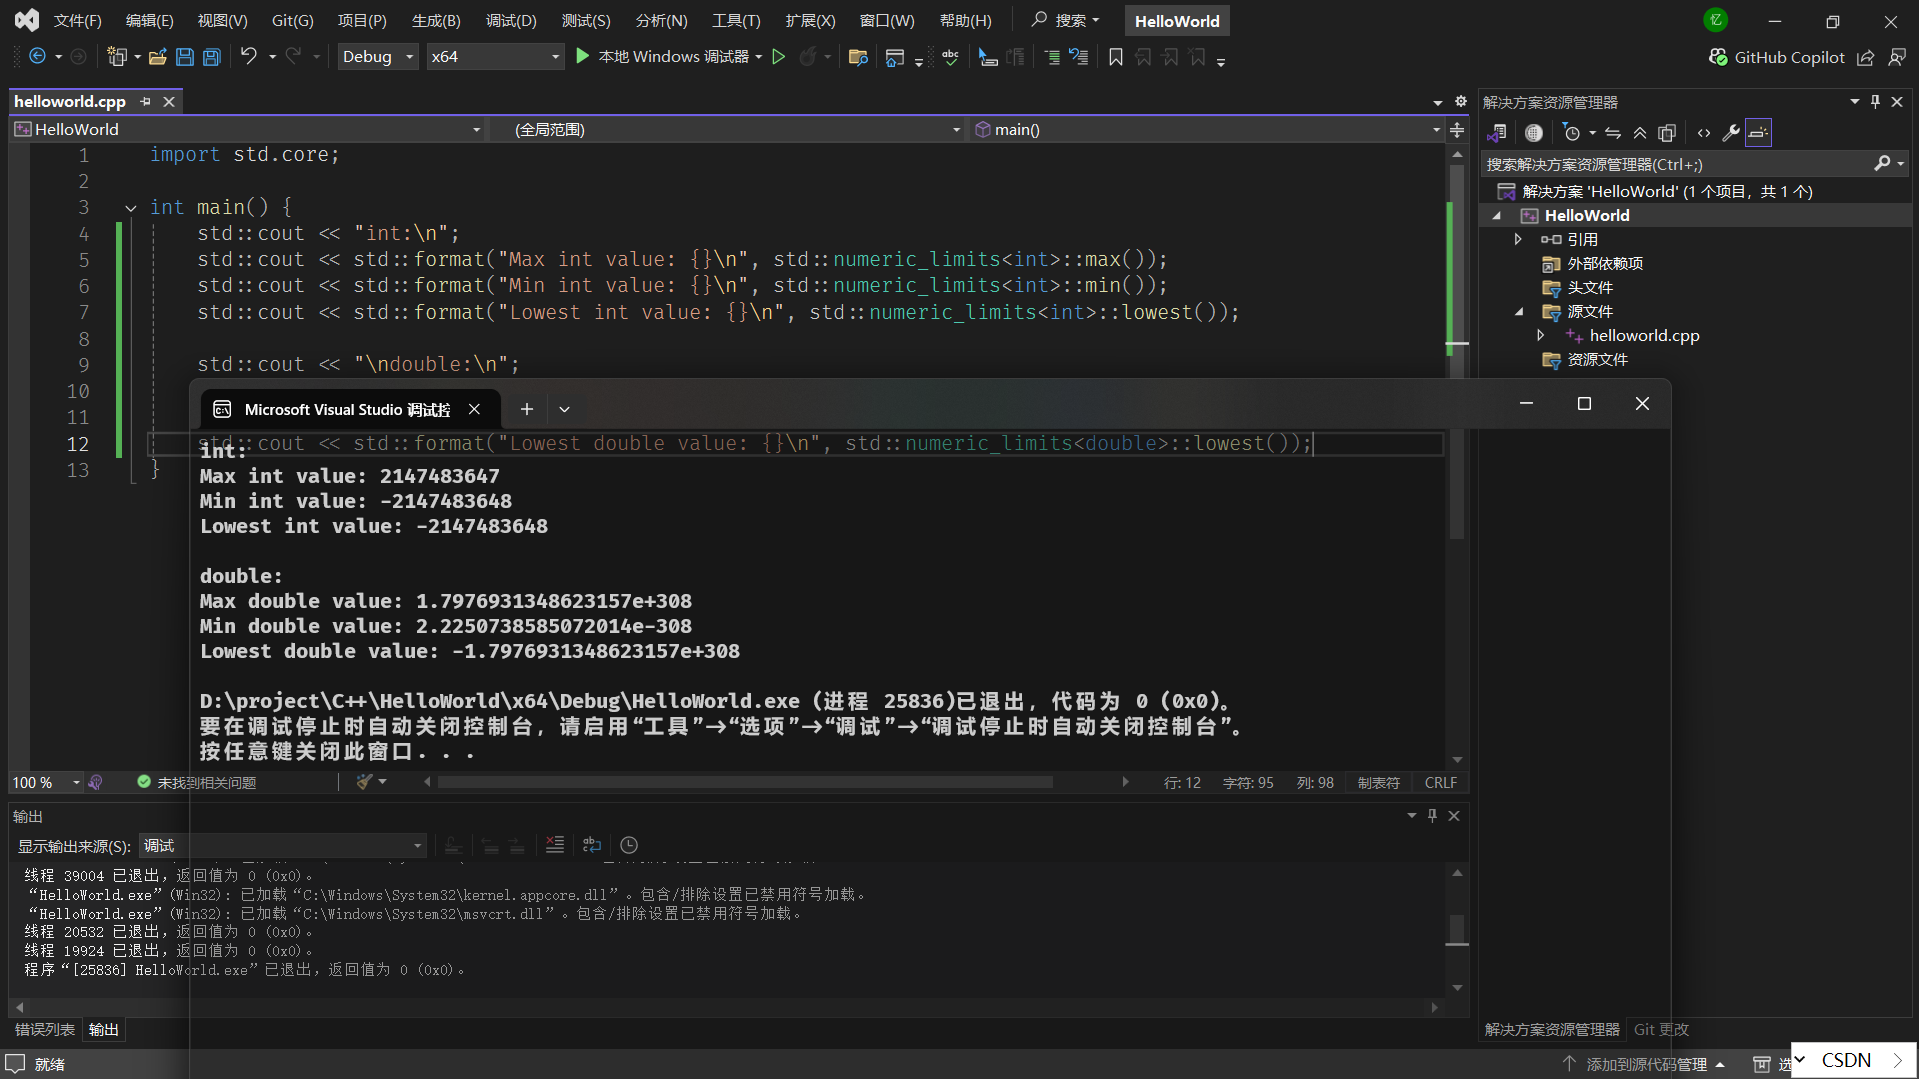Click the feedback person icon at top right
The width and height of the screenshot is (1919, 1079).
pos(1897,57)
